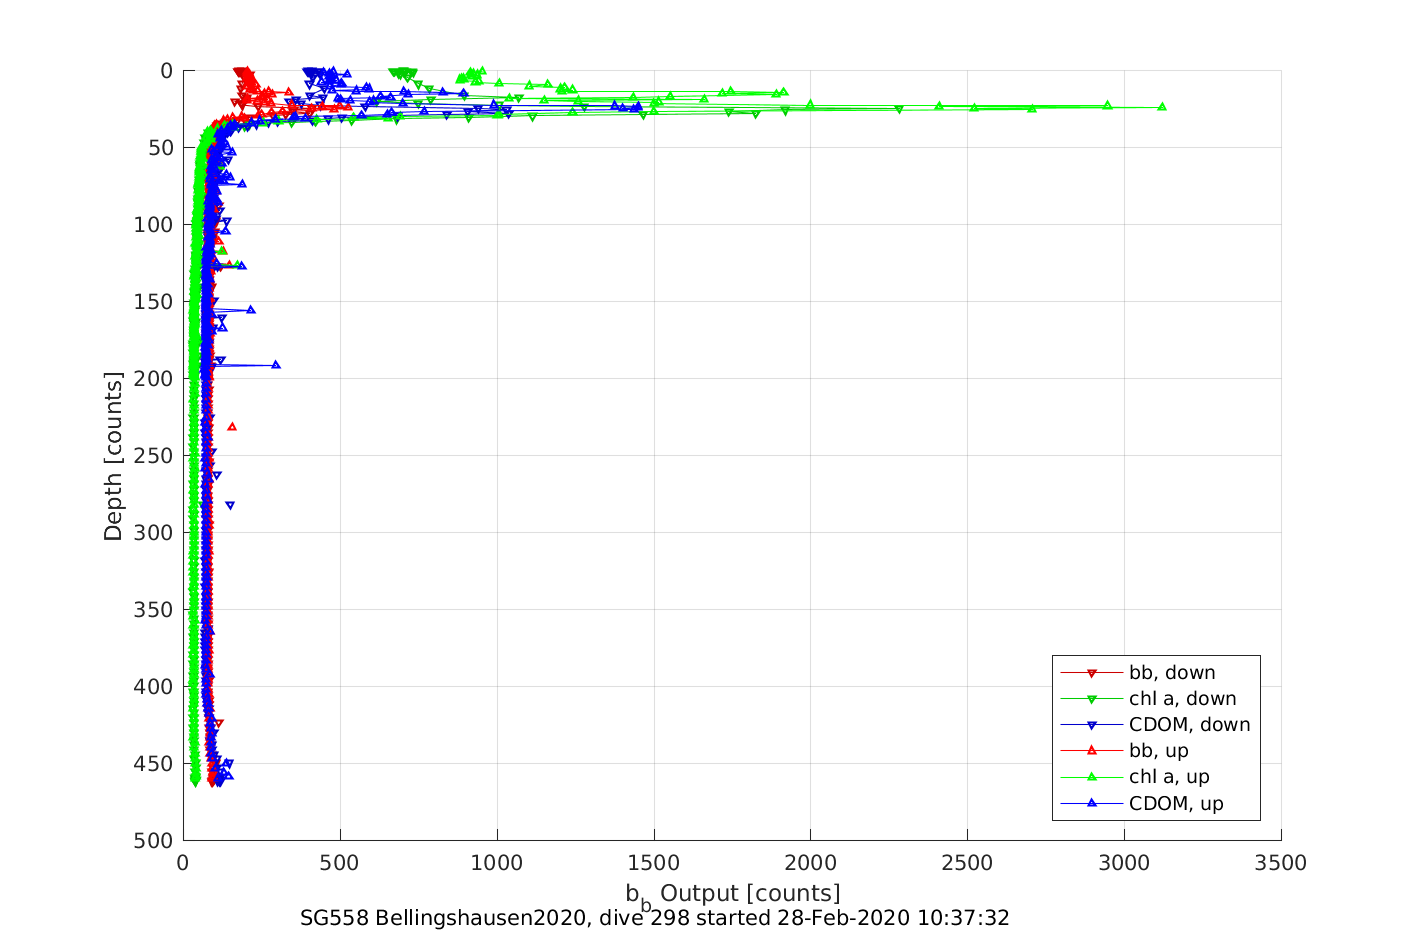
Task: Click the isolated blue down-triangle near depth 280
Action: coord(230,505)
